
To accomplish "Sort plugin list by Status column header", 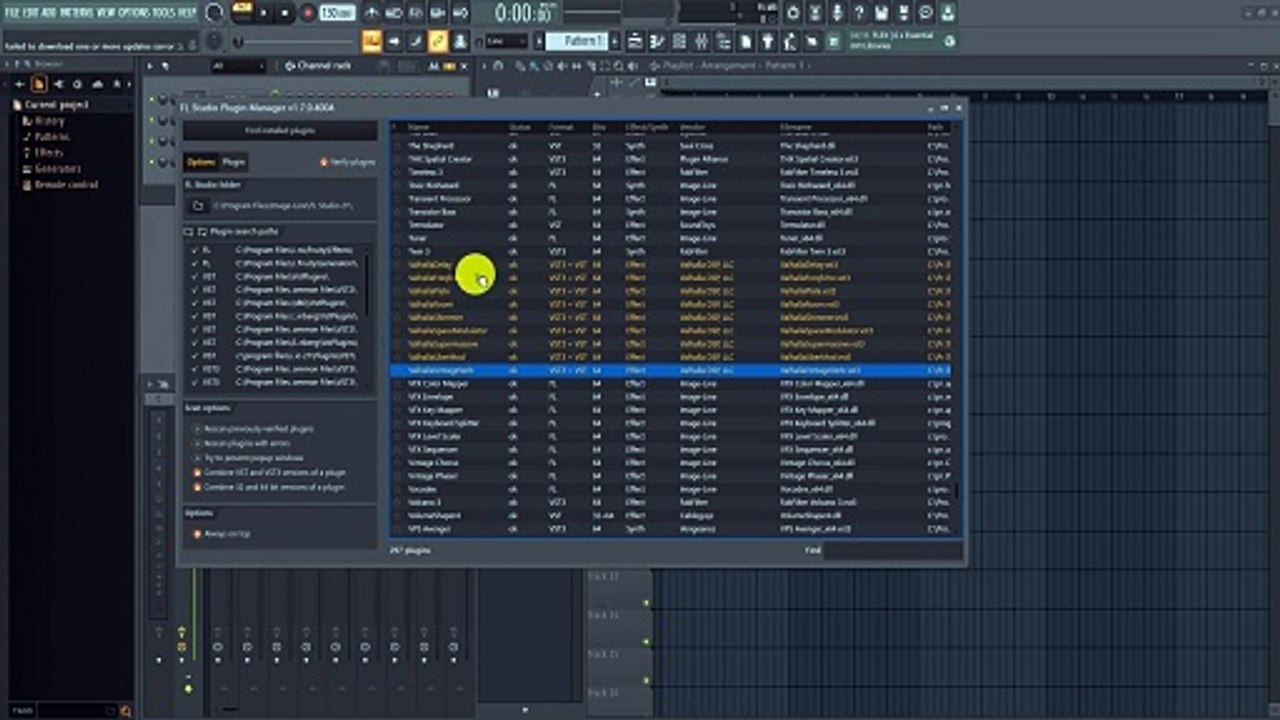I will 520,128.
